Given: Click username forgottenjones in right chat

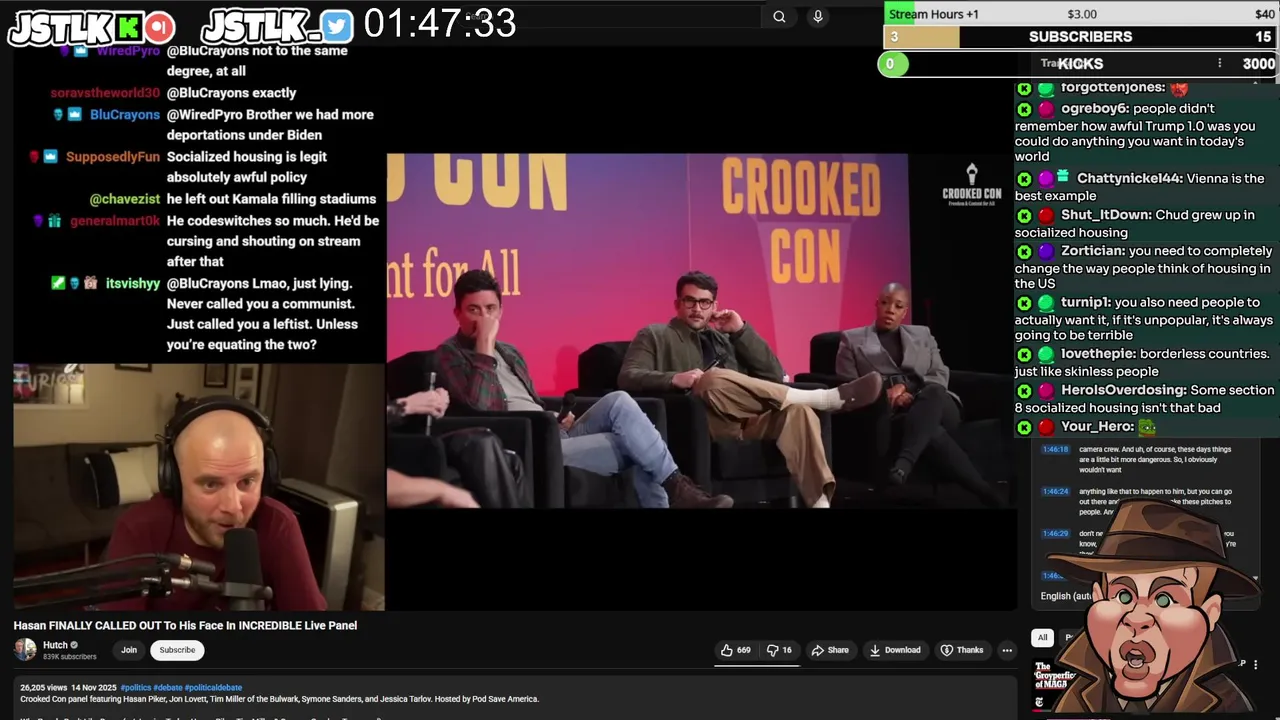Looking at the screenshot, I should [1113, 88].
